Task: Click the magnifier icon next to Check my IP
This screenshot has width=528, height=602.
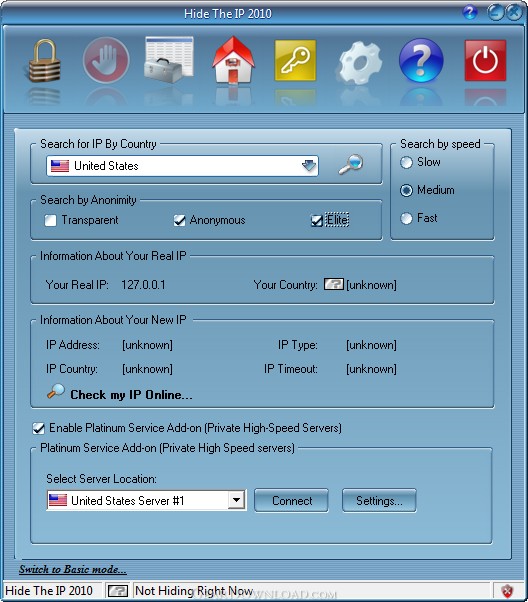Action: (x=56, y=392)
